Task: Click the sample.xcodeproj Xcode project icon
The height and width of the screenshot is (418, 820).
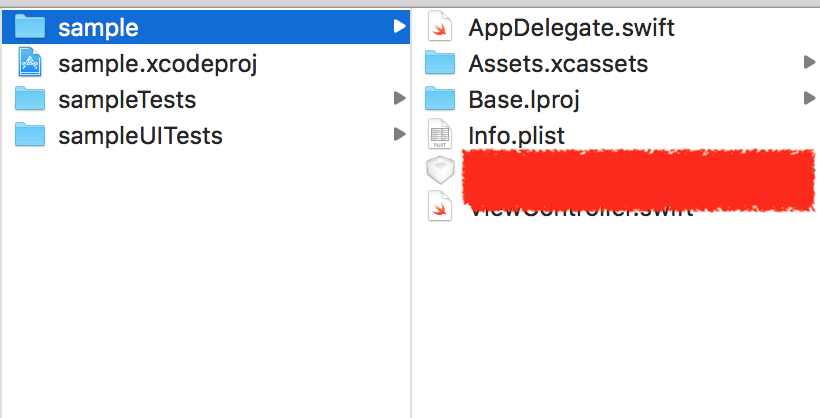Action: tap(30, 63)
